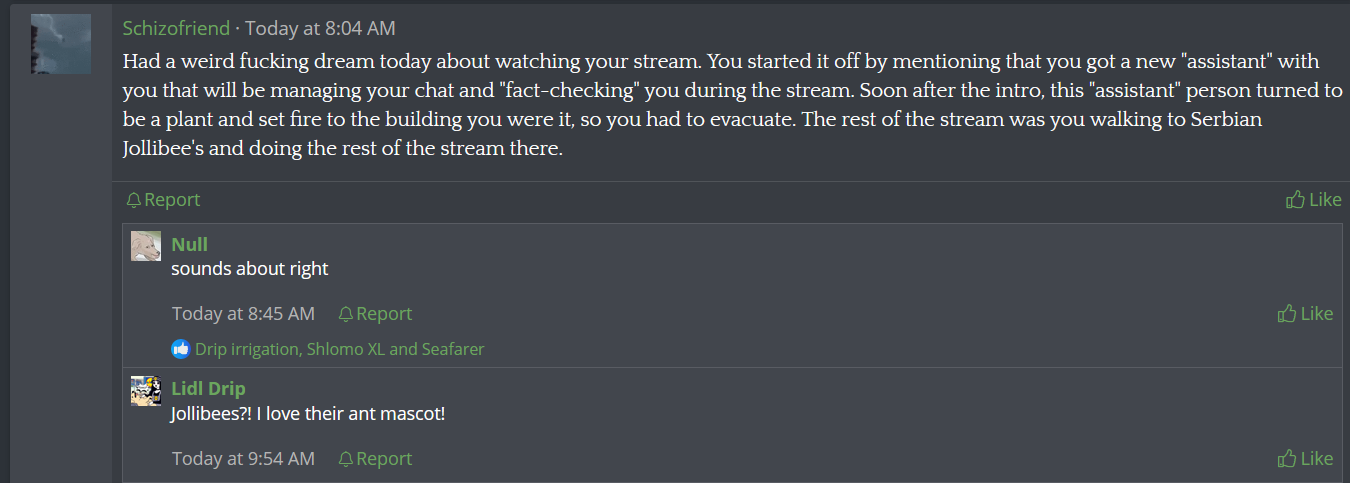Click the blue thumbs-up reaction icon
The image size is (1350, 483).
click(x=181, y=349)
